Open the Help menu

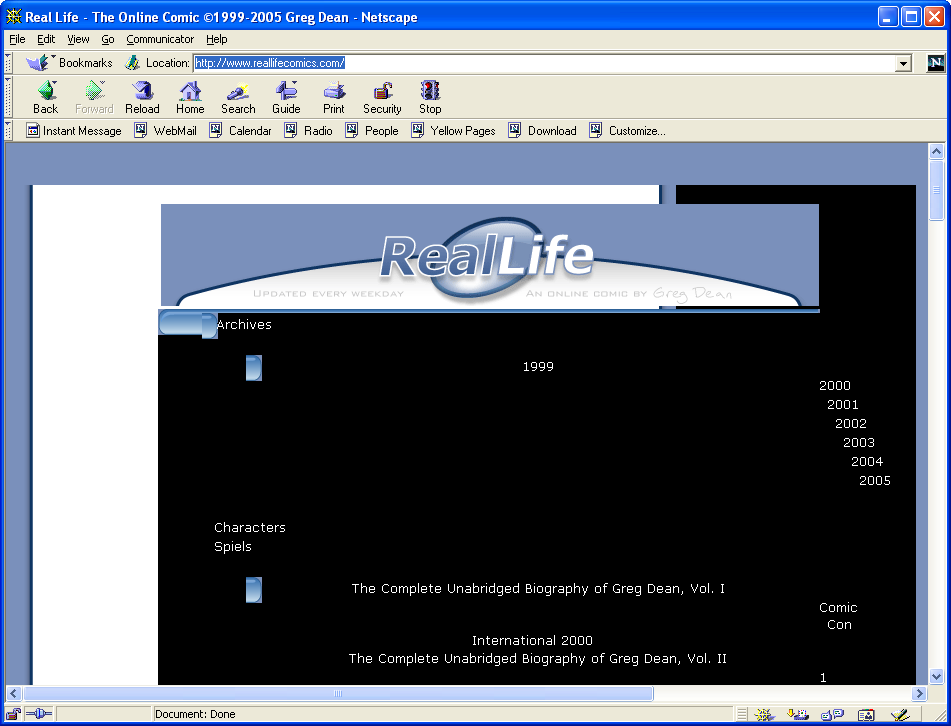217,39
